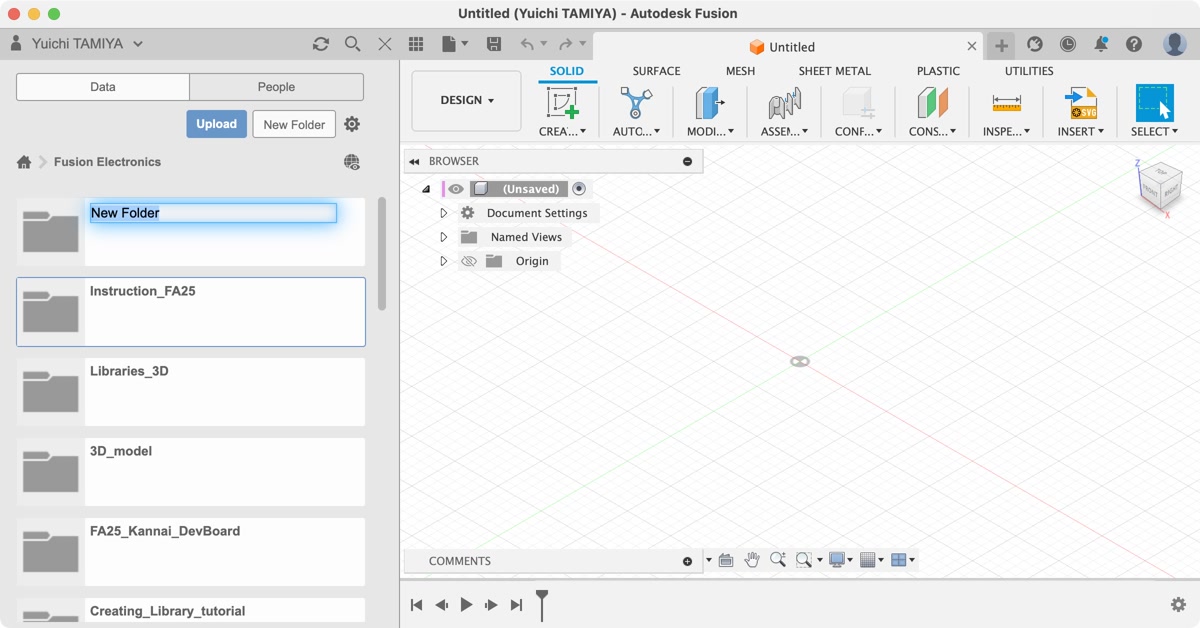This screenshot has height=628, width=1200.
Task: Collapse the Browser panel with minus button
Action: 687,161
